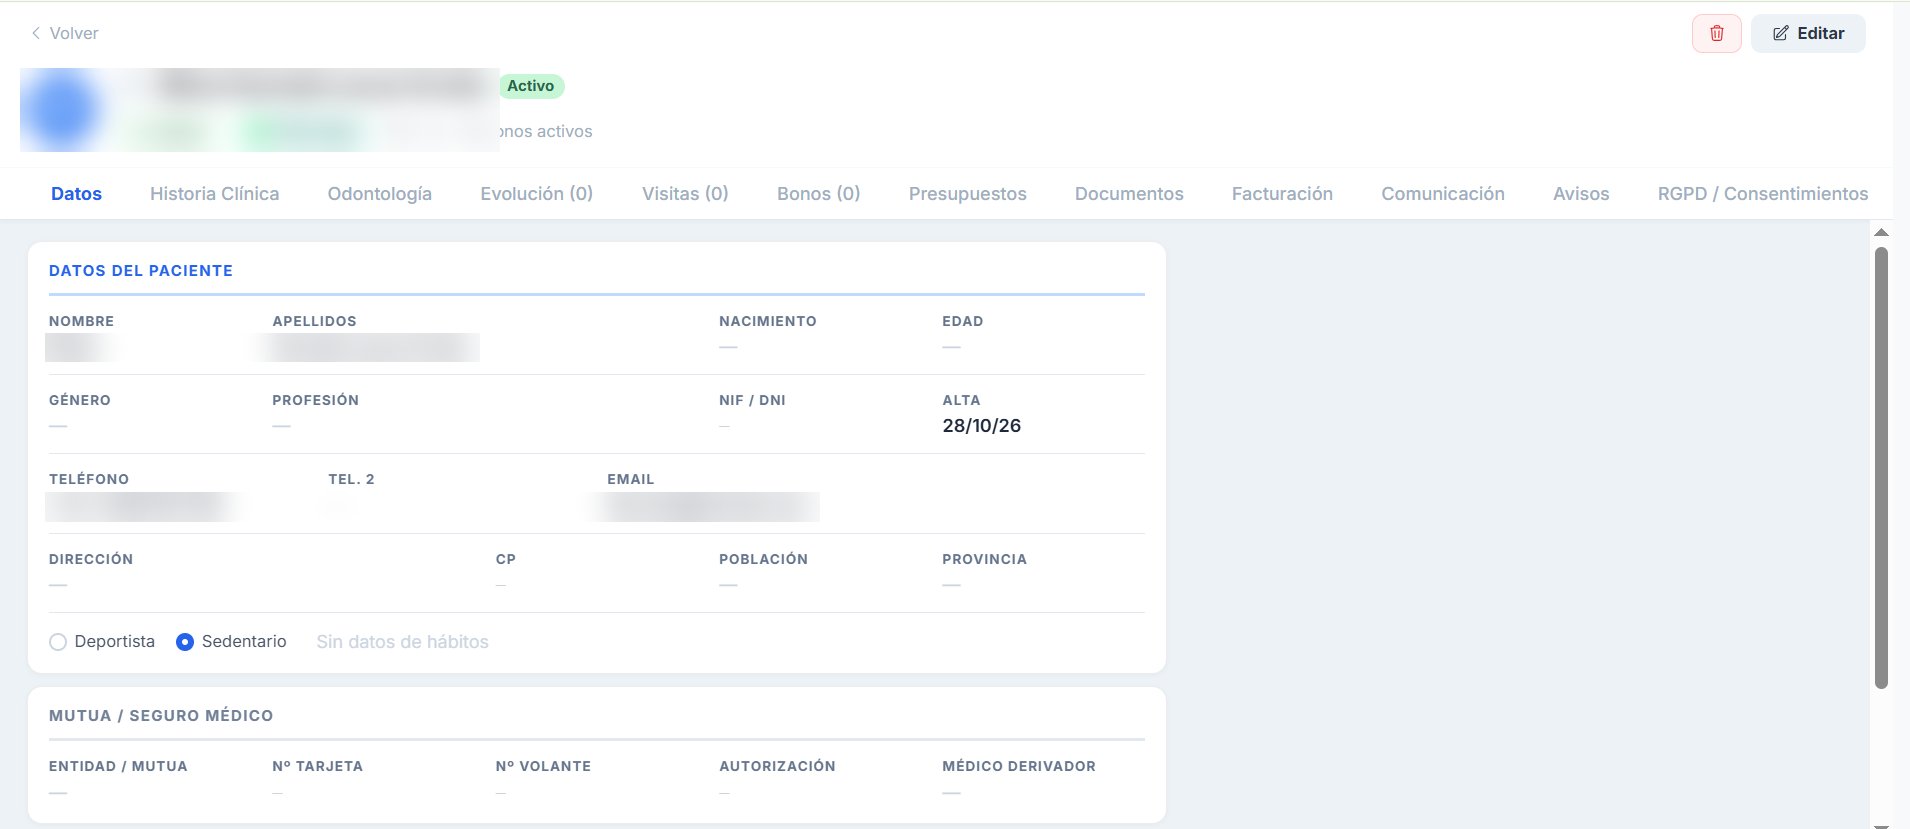Click the Activo status badge
Screen dimensions: 1910x829
pos(531,86)
